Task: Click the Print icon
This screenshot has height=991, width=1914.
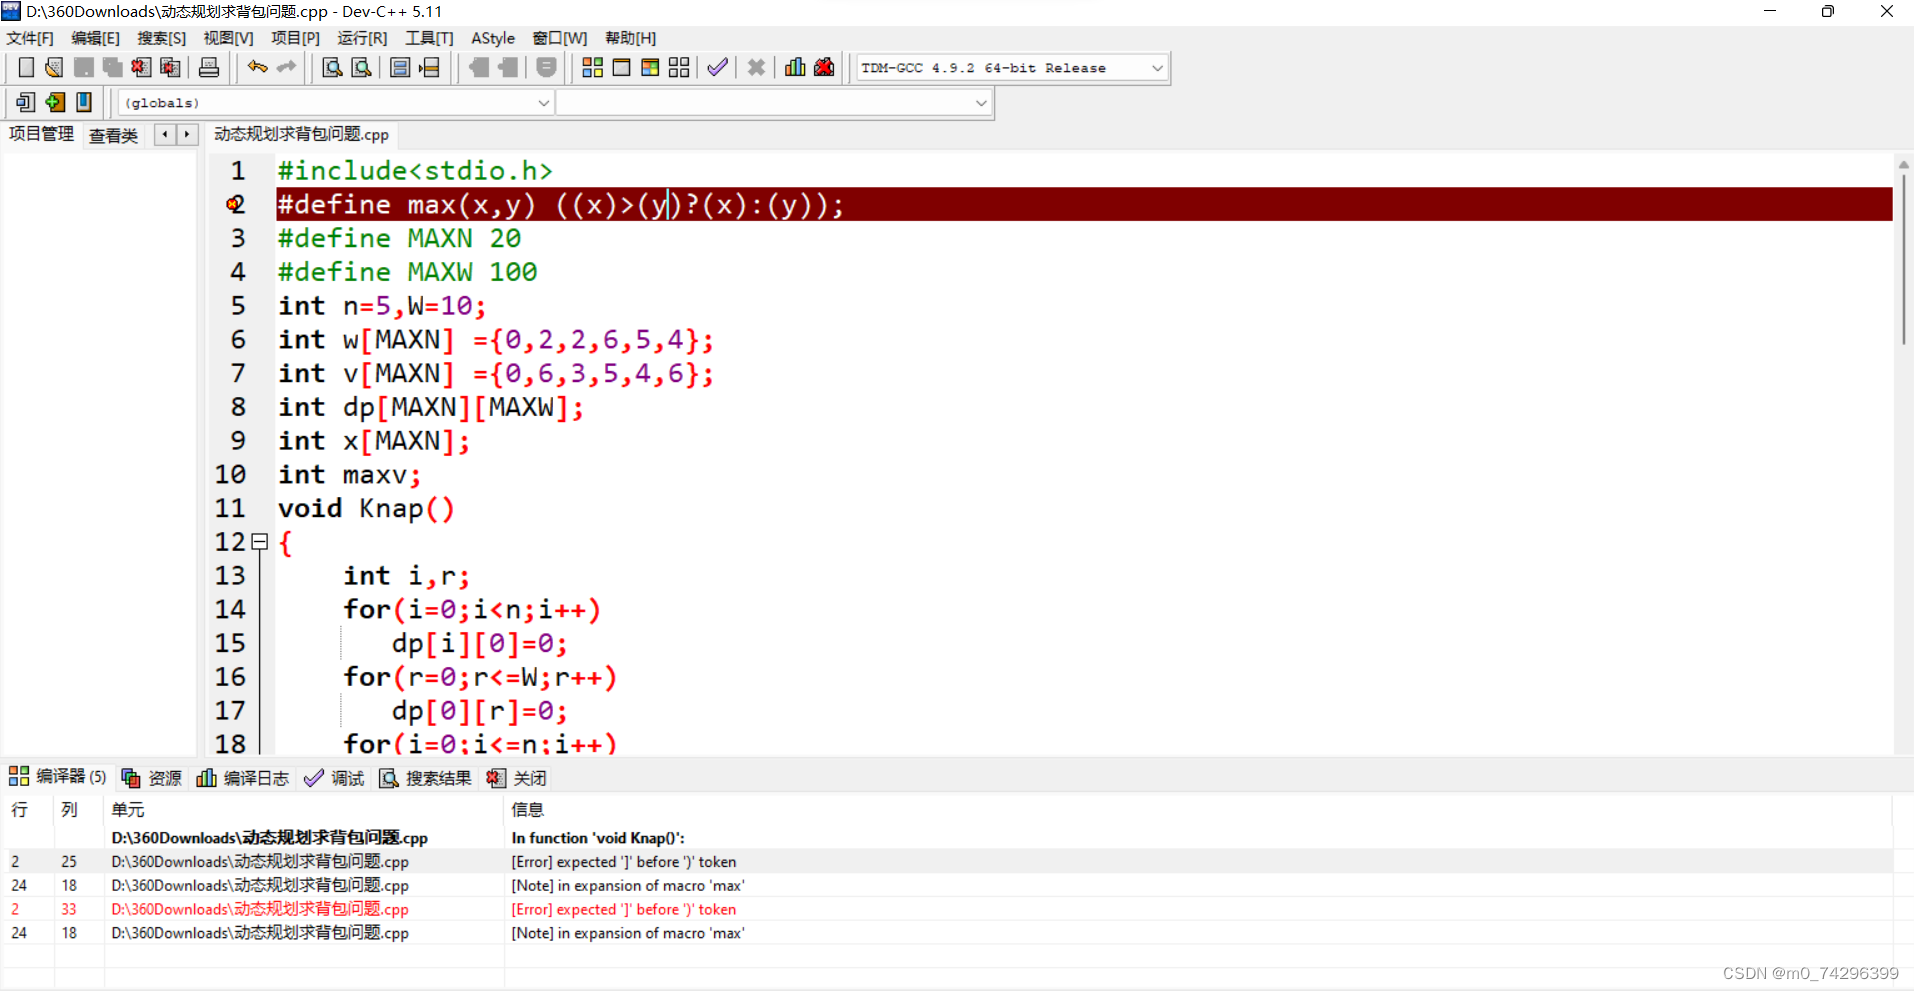Action: pos(209,67)
